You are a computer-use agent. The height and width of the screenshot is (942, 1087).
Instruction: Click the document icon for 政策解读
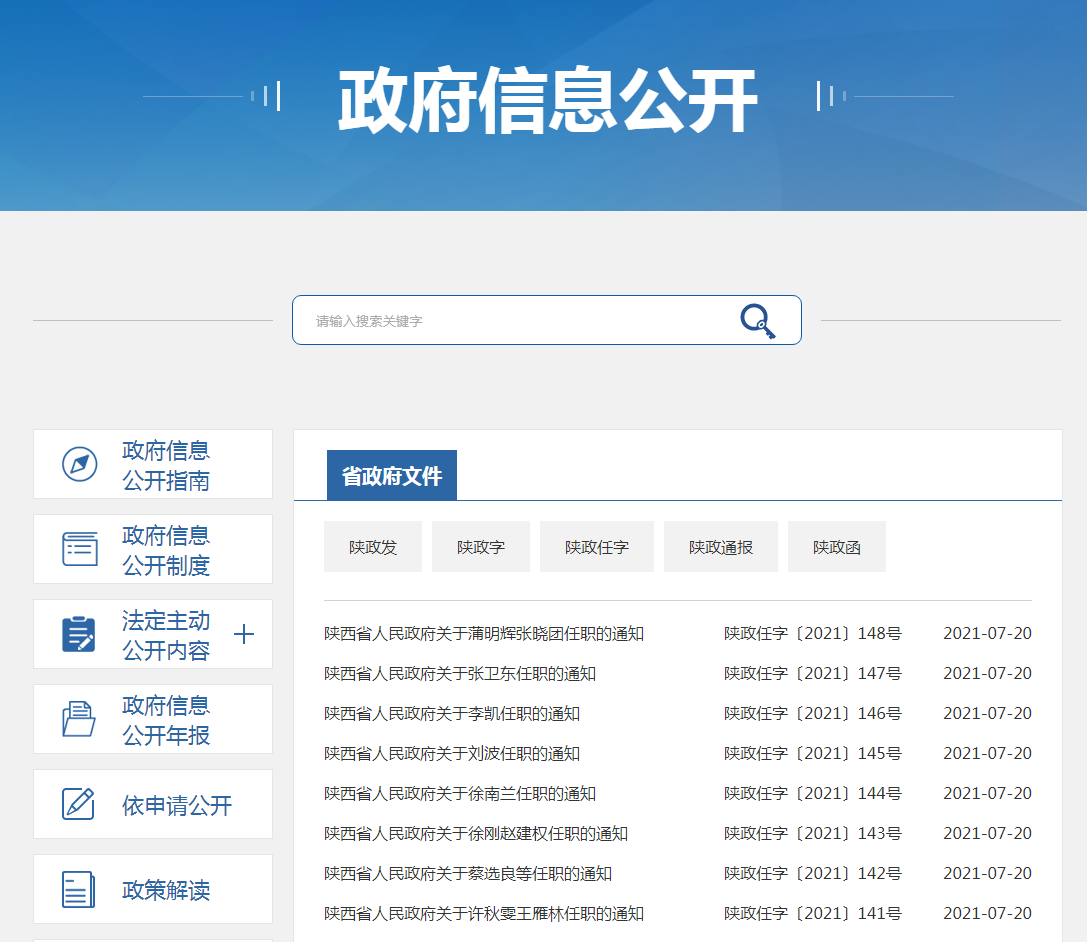[79, 889]
